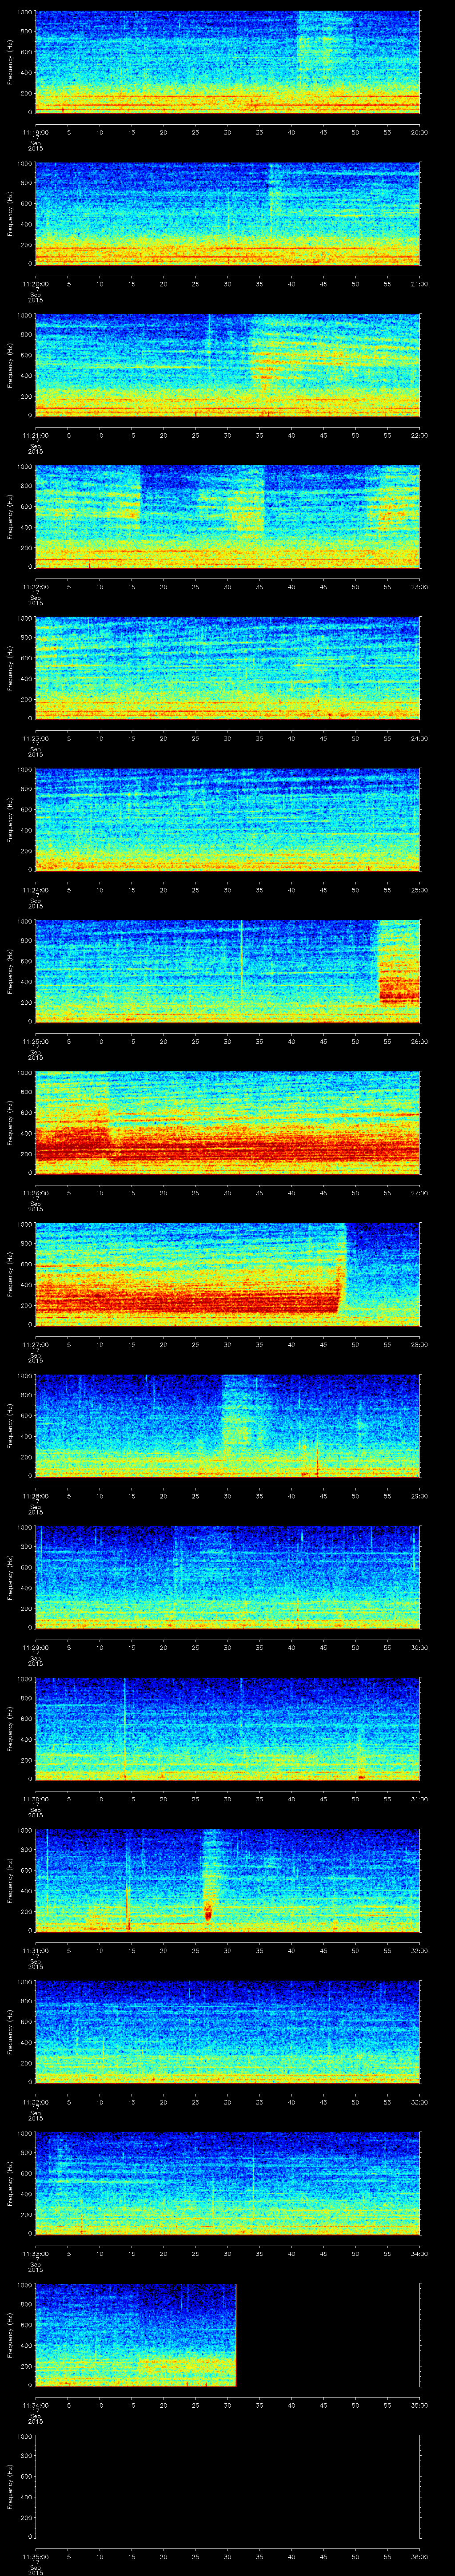The height and width of the screenshot is (2576, 455).
Task: Click the 30-second tick label under the 11:26:00 panel
Action: (227, 1193)
